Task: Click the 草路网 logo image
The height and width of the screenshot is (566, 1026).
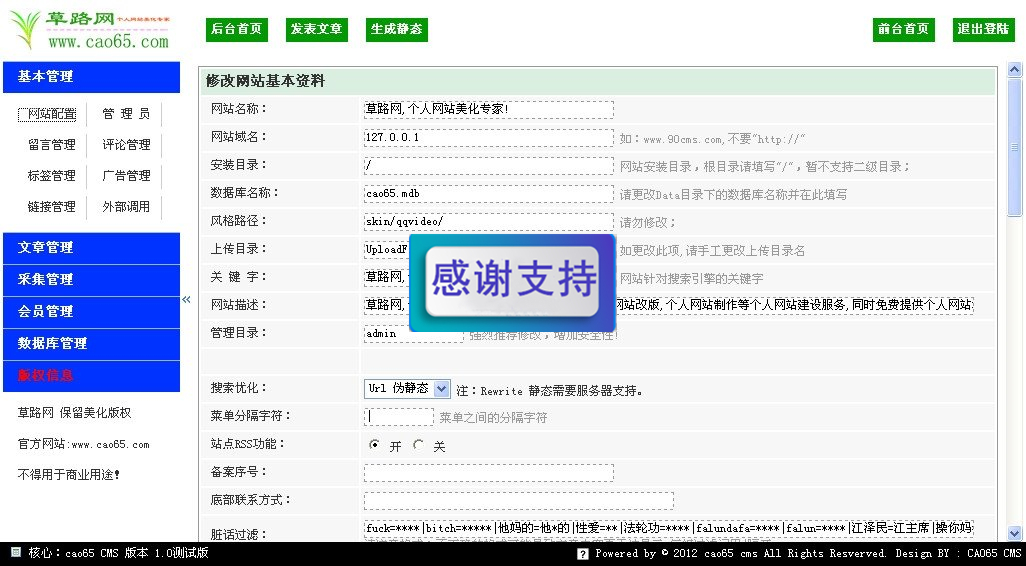Action: [90, 29]
